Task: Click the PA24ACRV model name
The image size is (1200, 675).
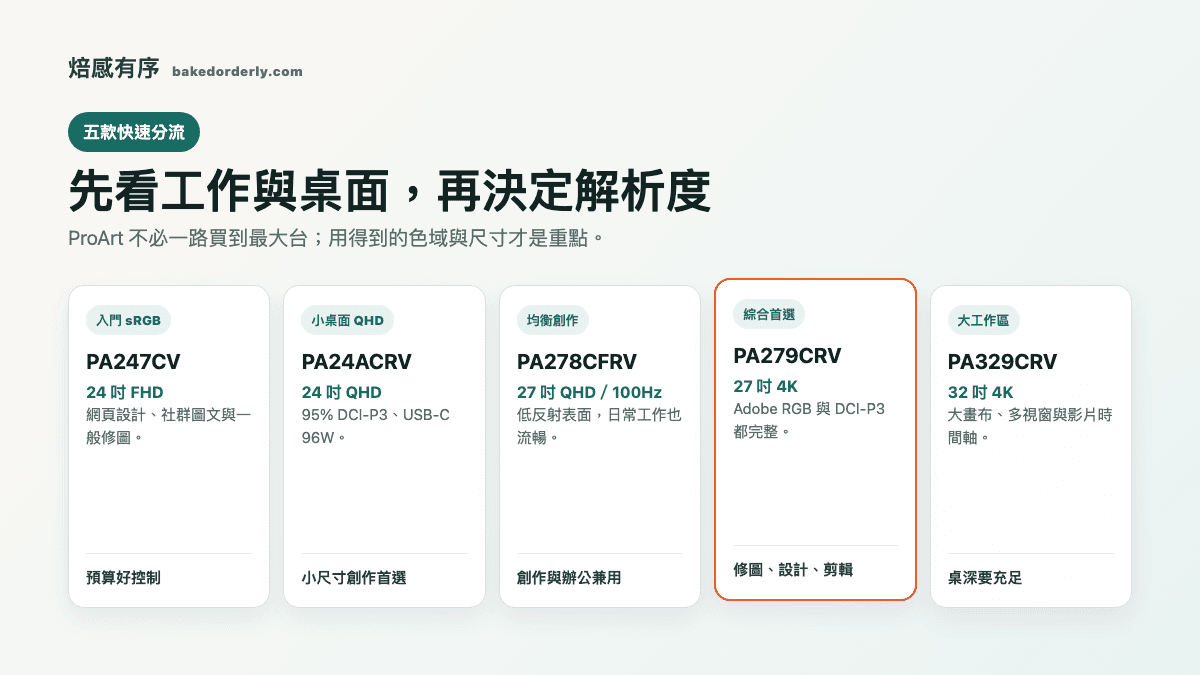Action: pyautogui.click(x=357, y=362)
